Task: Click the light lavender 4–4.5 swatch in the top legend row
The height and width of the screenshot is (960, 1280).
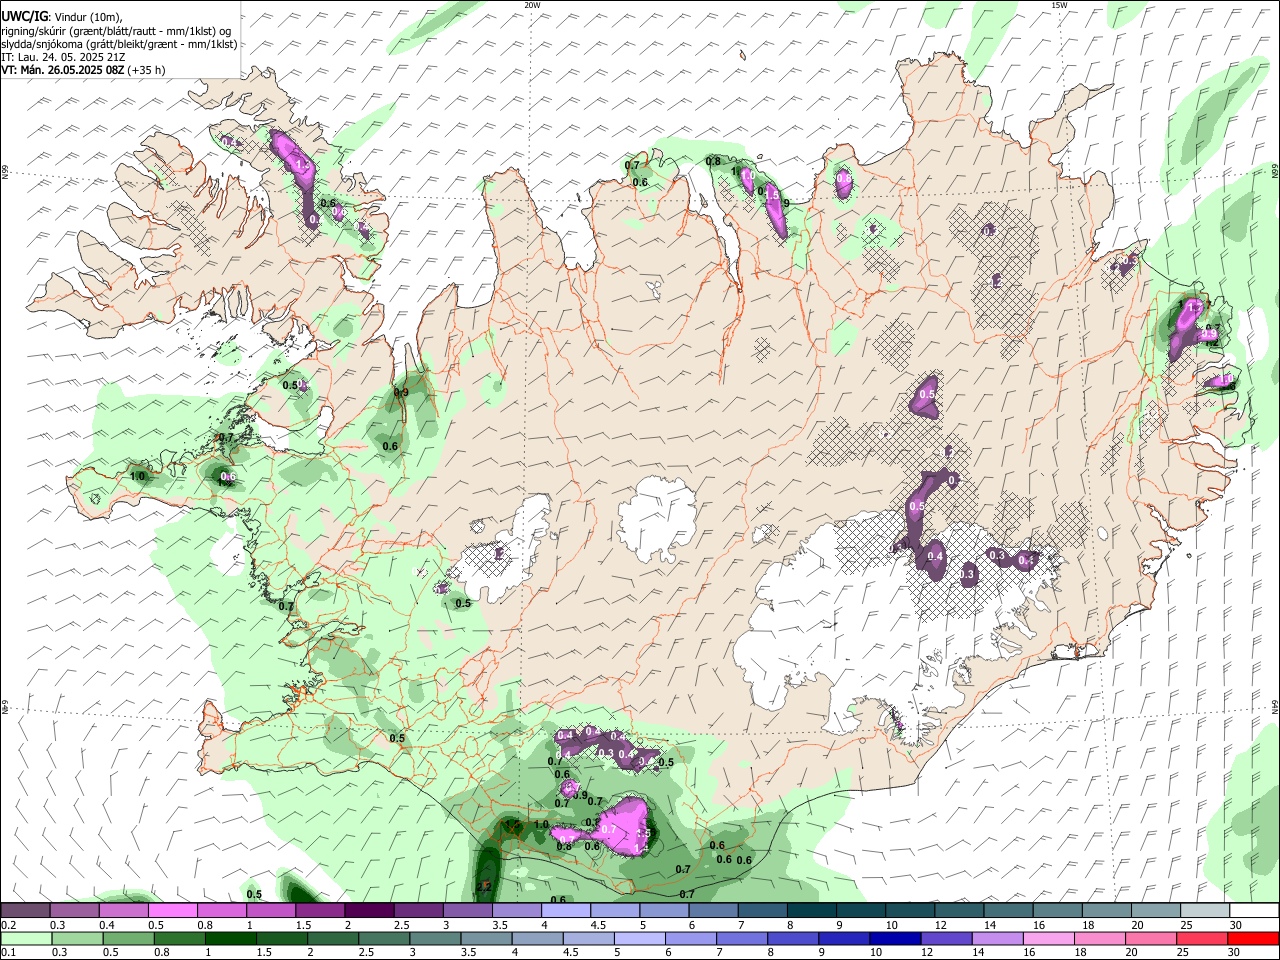Action: (x=565, y=911)
